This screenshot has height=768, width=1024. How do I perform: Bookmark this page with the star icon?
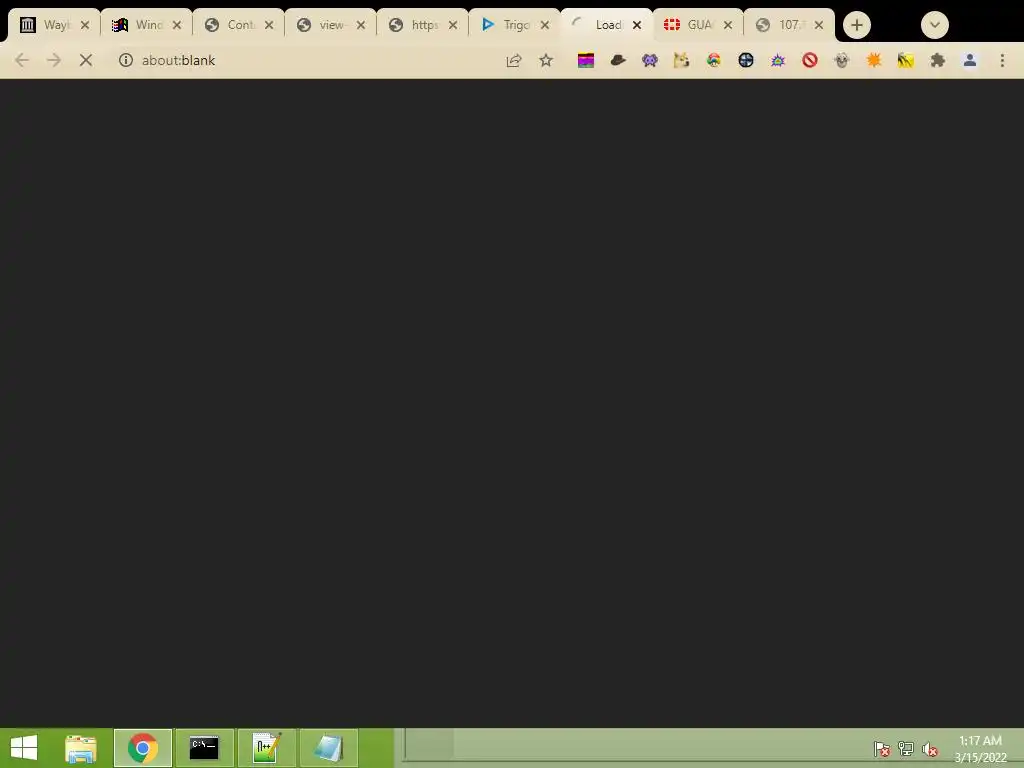(546, 60)
